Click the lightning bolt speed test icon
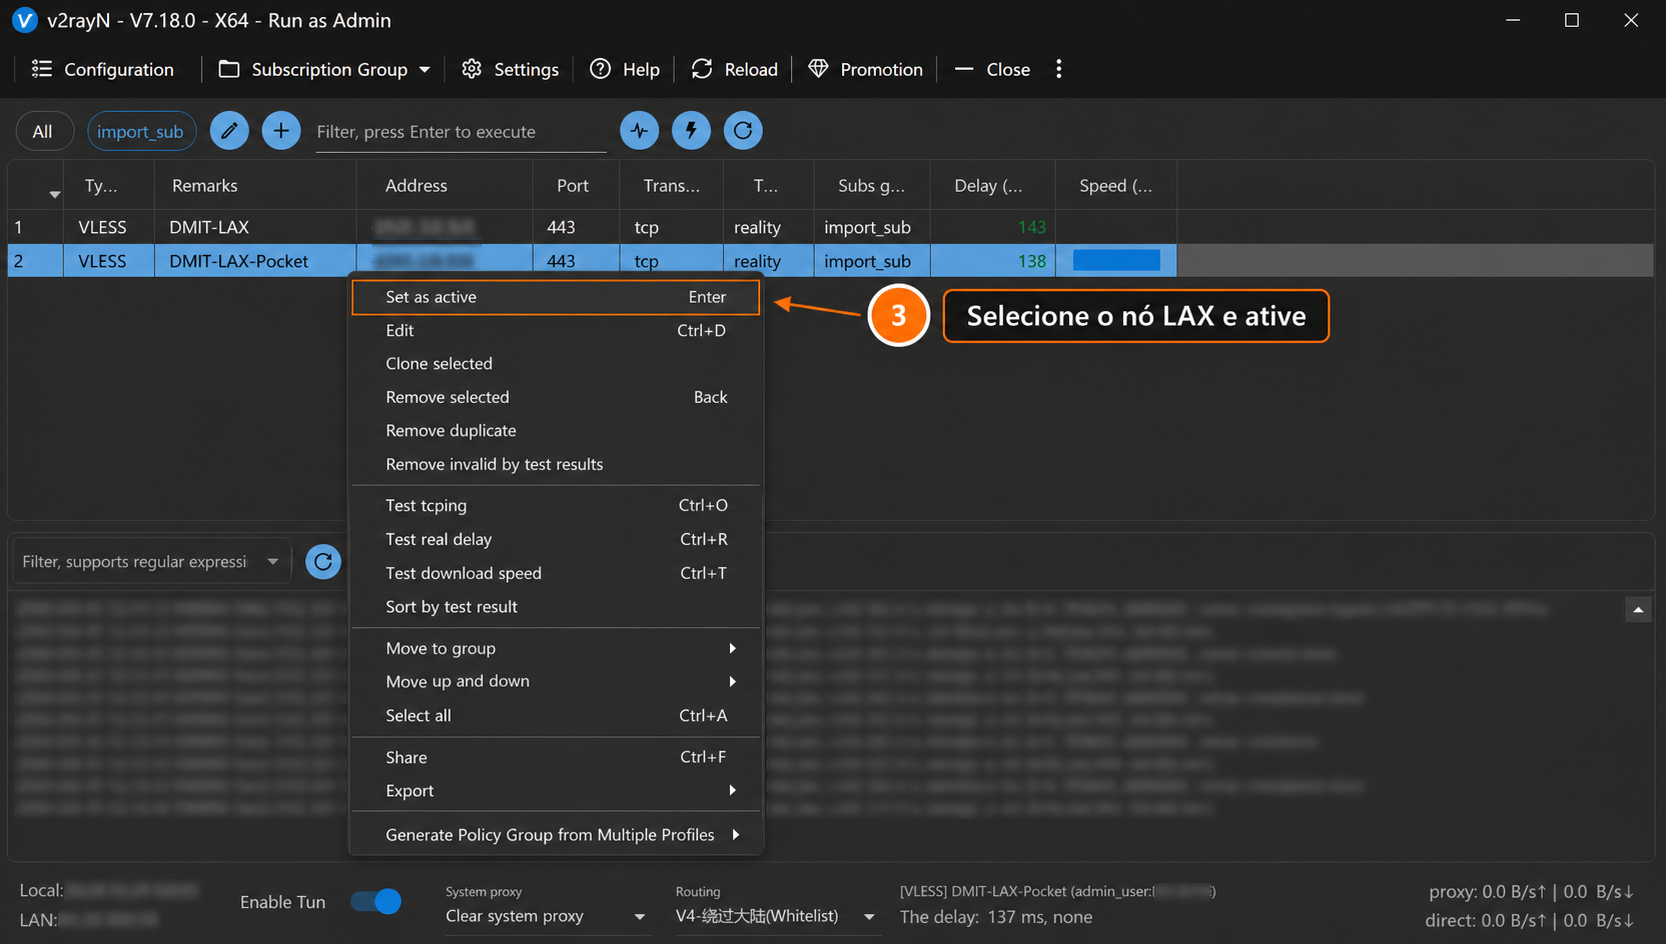Screen dimensions: 1666x944 pos(691,130)
